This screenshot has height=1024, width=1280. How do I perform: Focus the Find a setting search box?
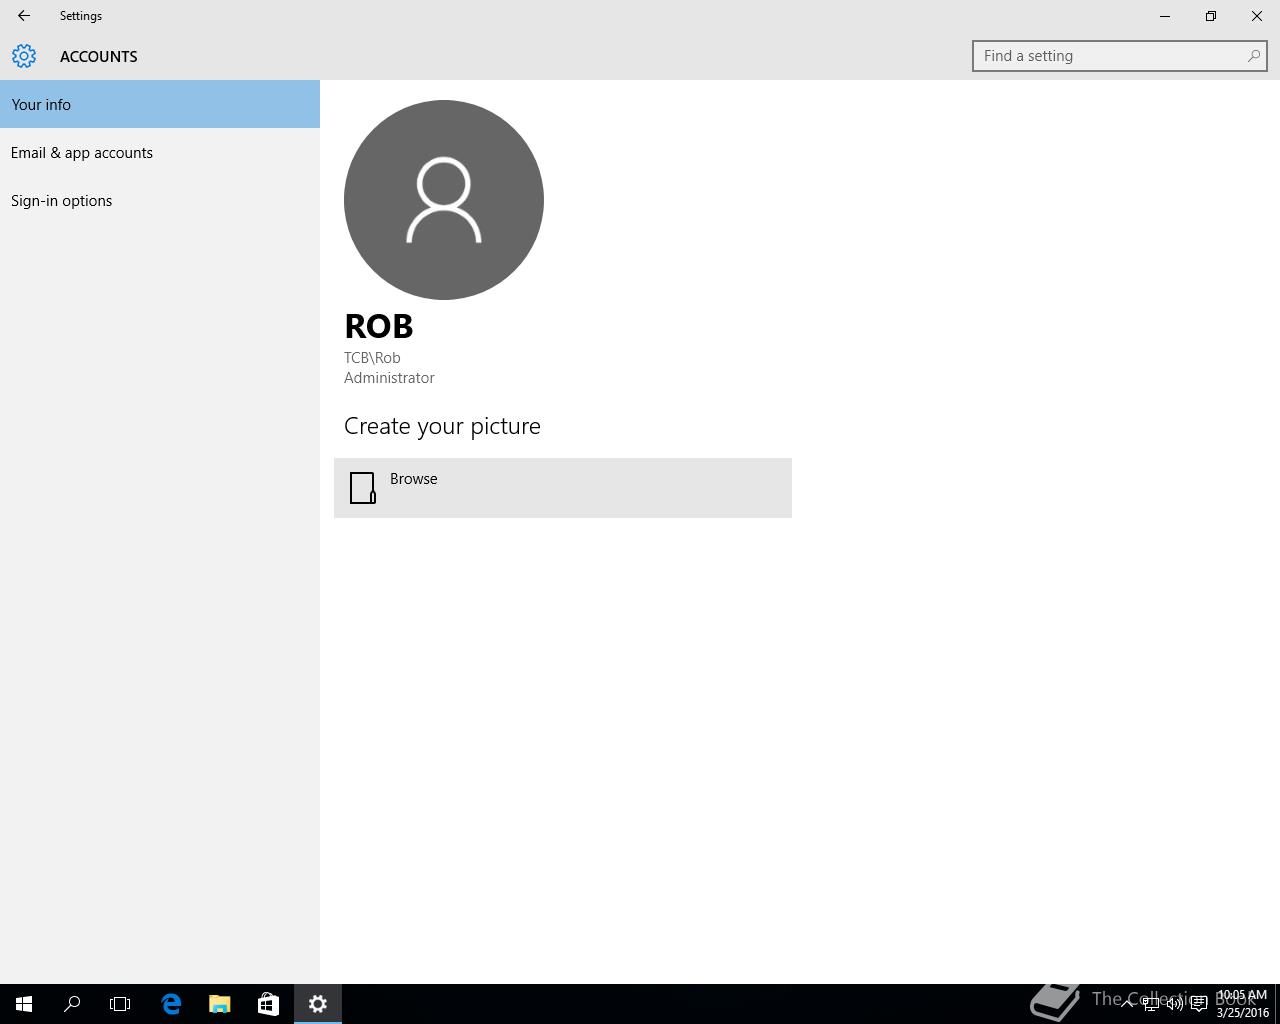coord(1119,56)
